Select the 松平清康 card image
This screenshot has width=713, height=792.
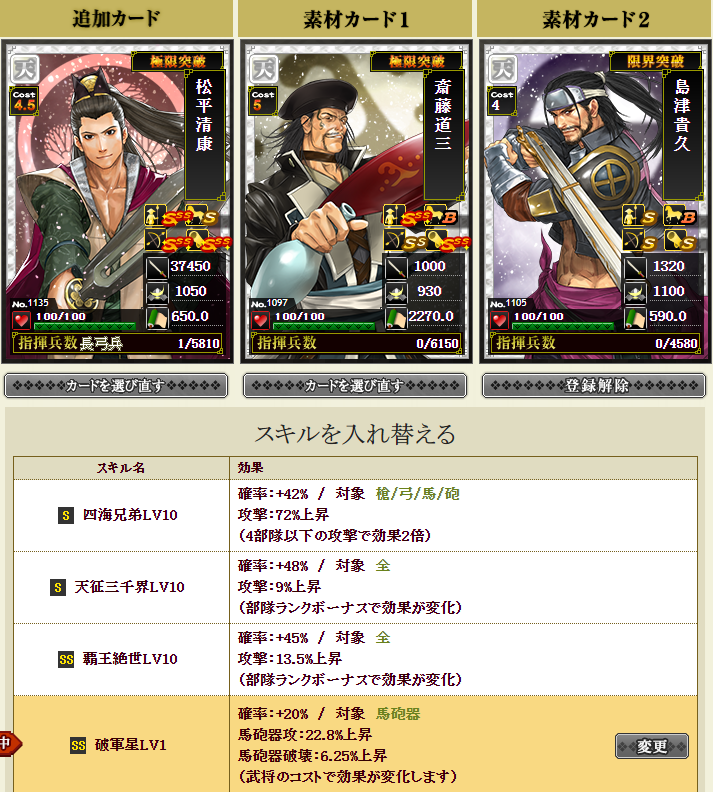click(x=117, y=202)
